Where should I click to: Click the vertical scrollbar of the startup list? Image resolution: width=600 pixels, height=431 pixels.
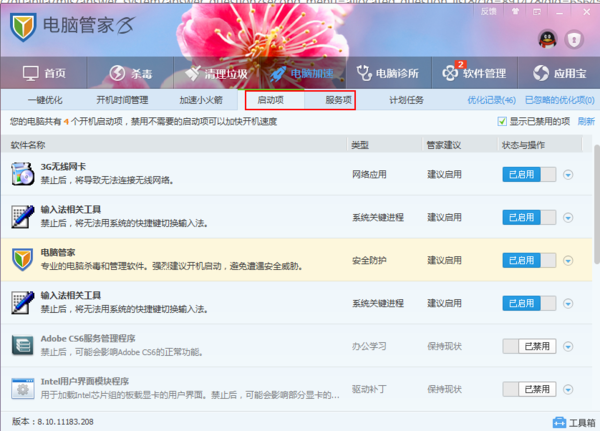coord(597,204)
